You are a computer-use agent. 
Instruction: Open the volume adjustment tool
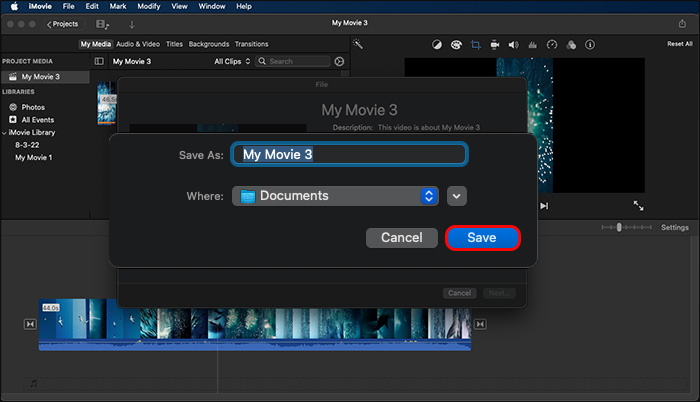[x=513, y=45]
